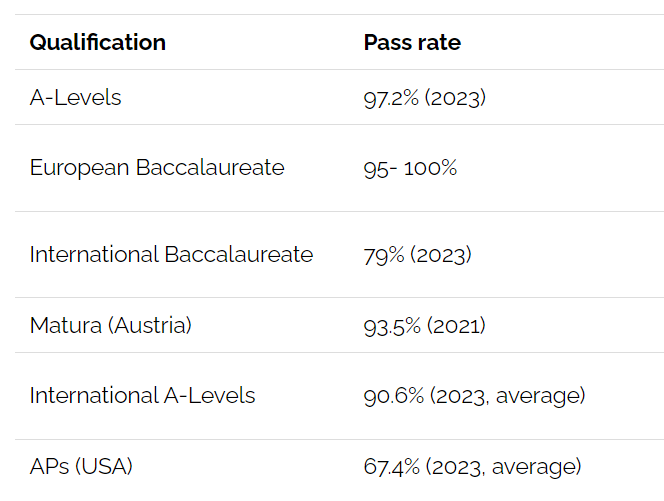
Task: Select the A-Levels qualification cell
Action: pos(75,97)
